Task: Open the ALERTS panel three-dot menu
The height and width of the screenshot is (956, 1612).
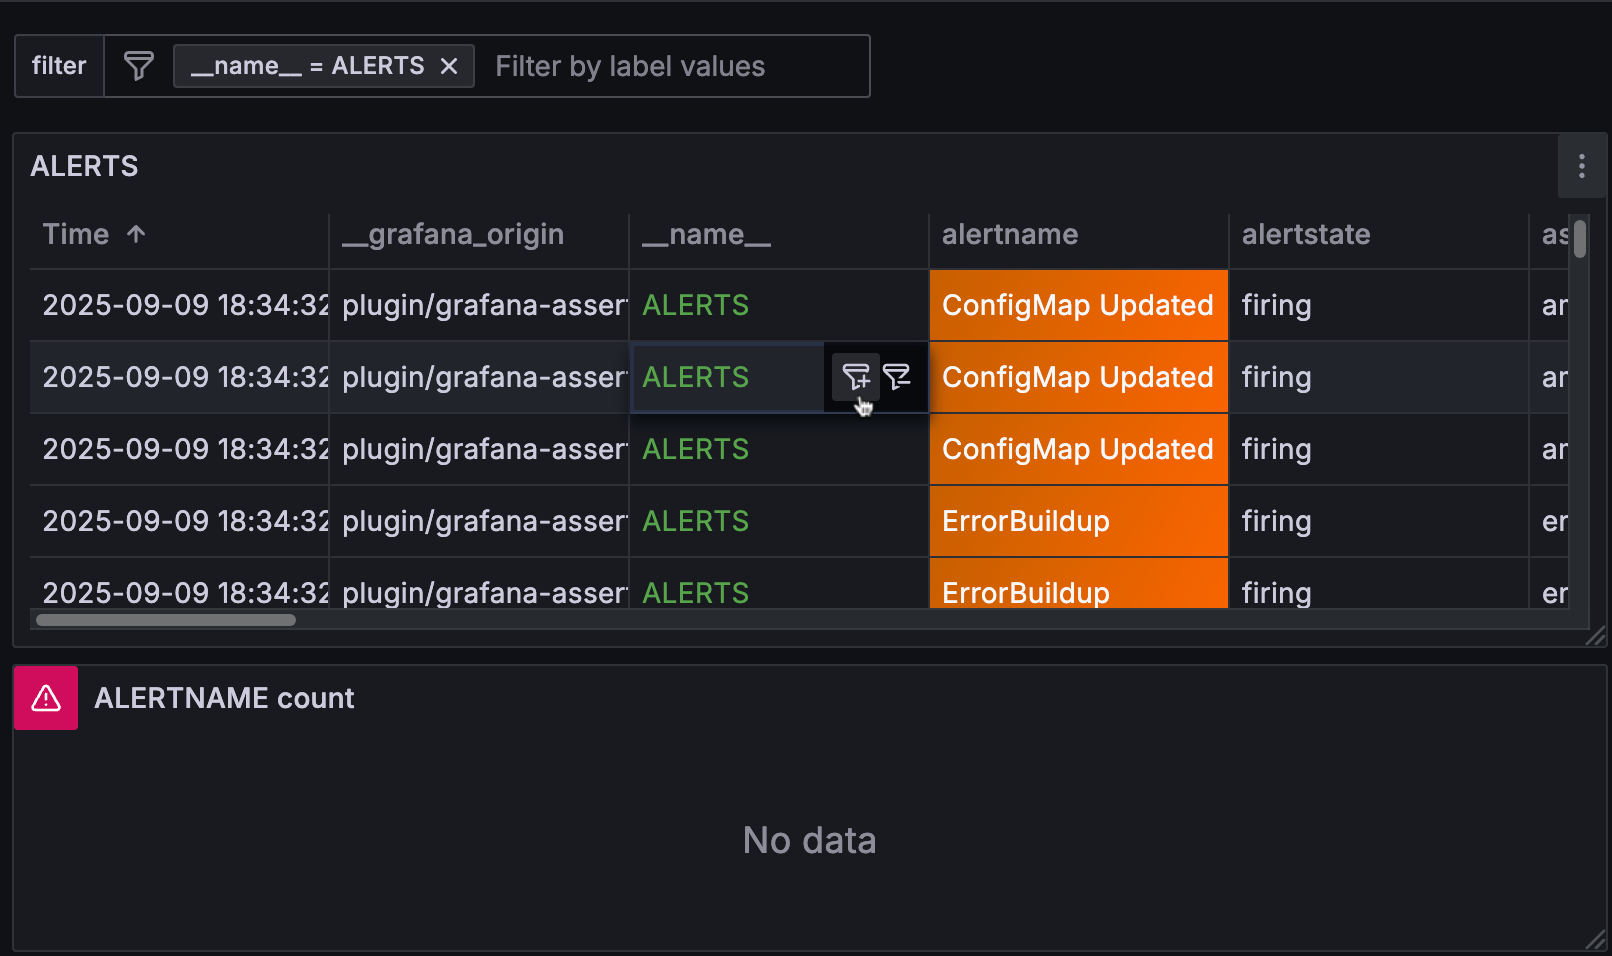Action: 1581,166
